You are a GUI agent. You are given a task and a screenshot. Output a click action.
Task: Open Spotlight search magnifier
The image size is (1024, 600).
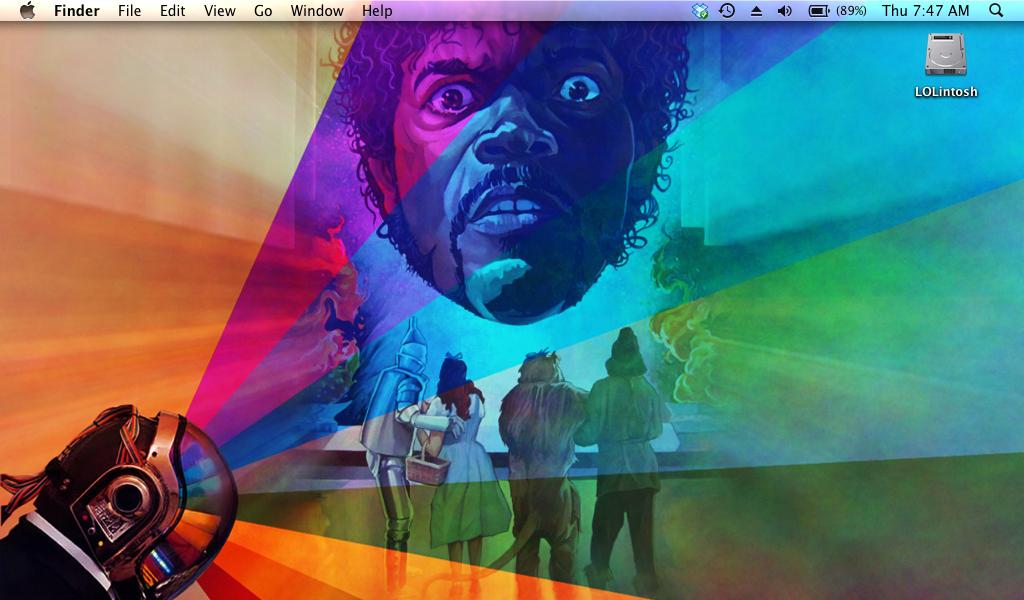pos(996,10)
